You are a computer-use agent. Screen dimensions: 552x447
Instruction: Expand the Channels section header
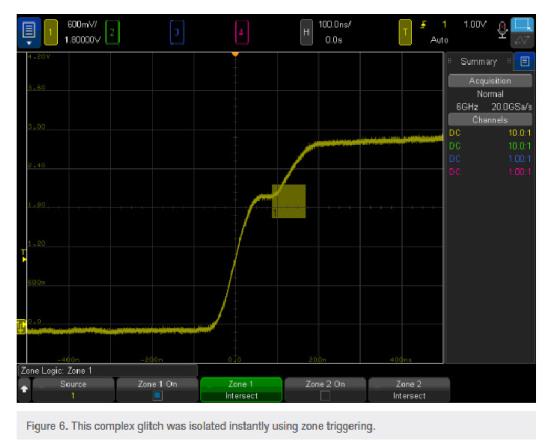click(490, 120)
